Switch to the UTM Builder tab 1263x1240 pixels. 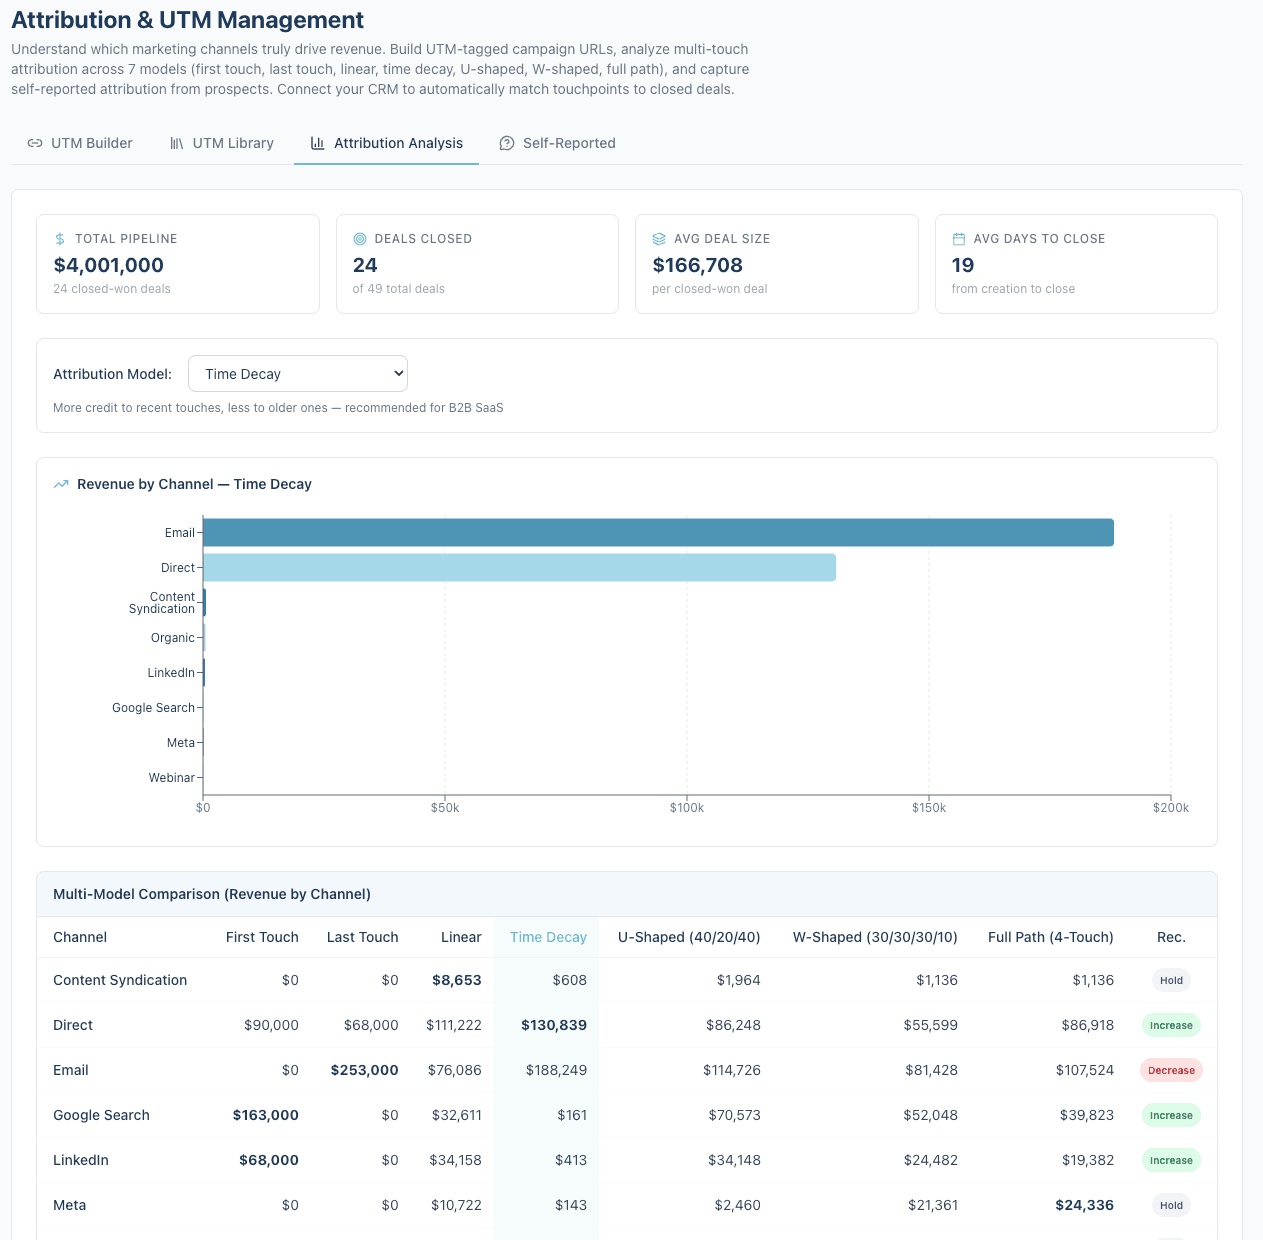(x=91, y=143)
